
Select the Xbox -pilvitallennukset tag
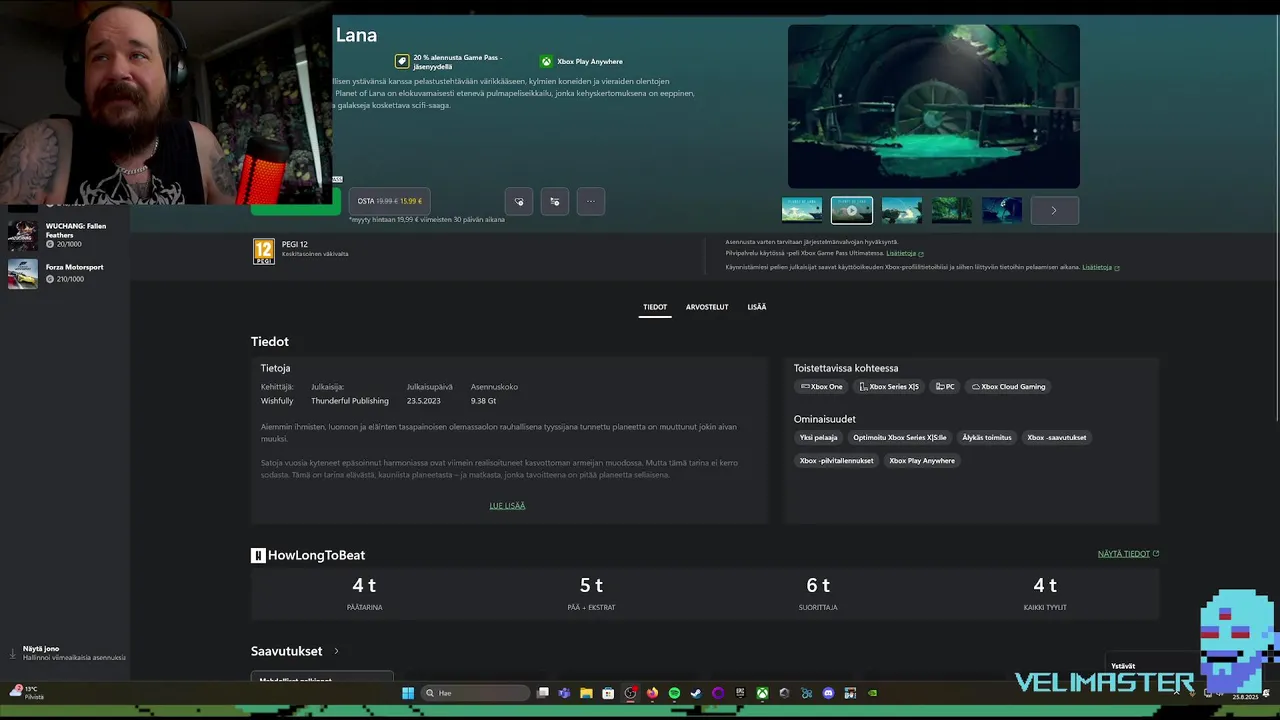tap(836, 461)
